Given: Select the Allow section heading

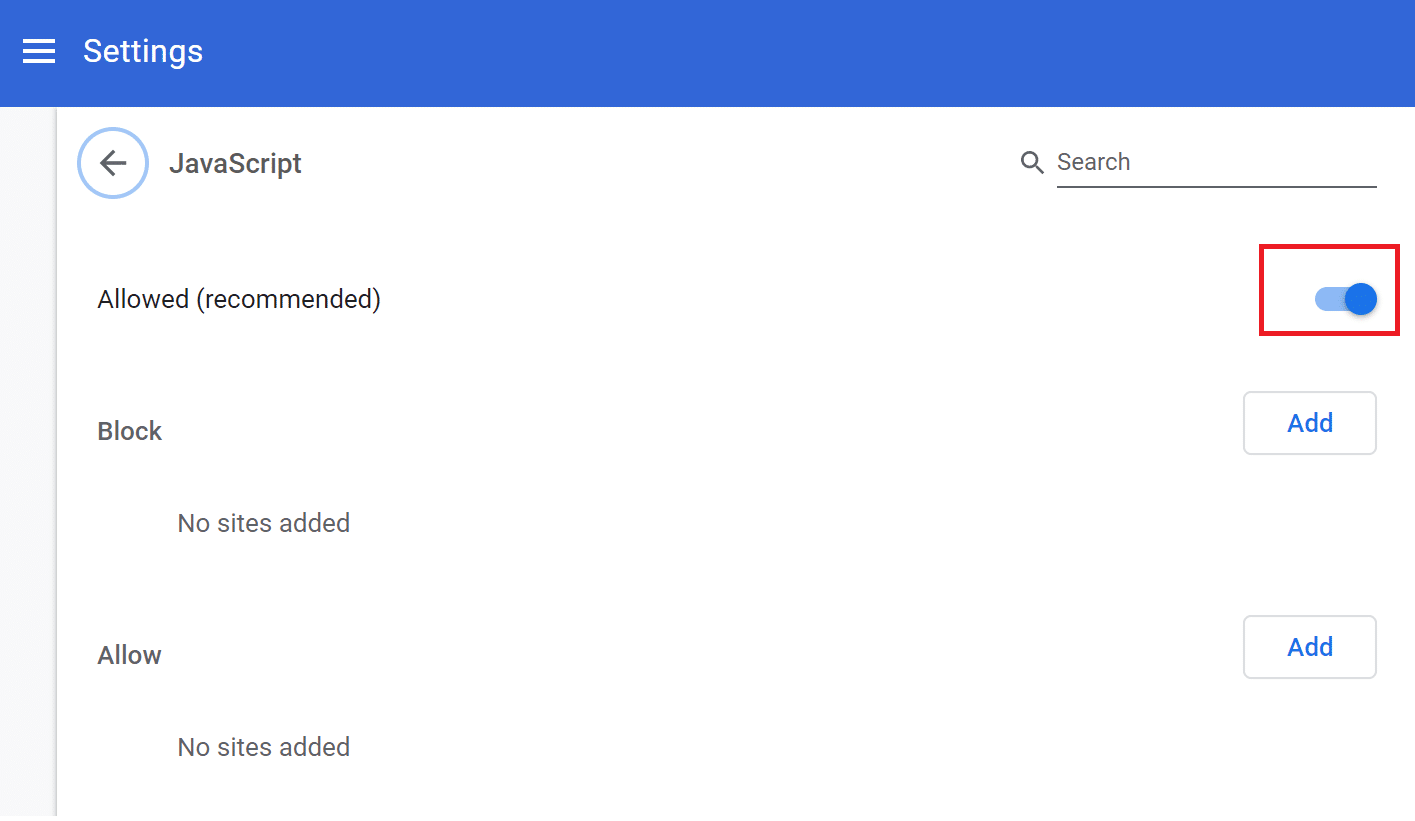Looking at the screenshot, I should pos(130,655).
